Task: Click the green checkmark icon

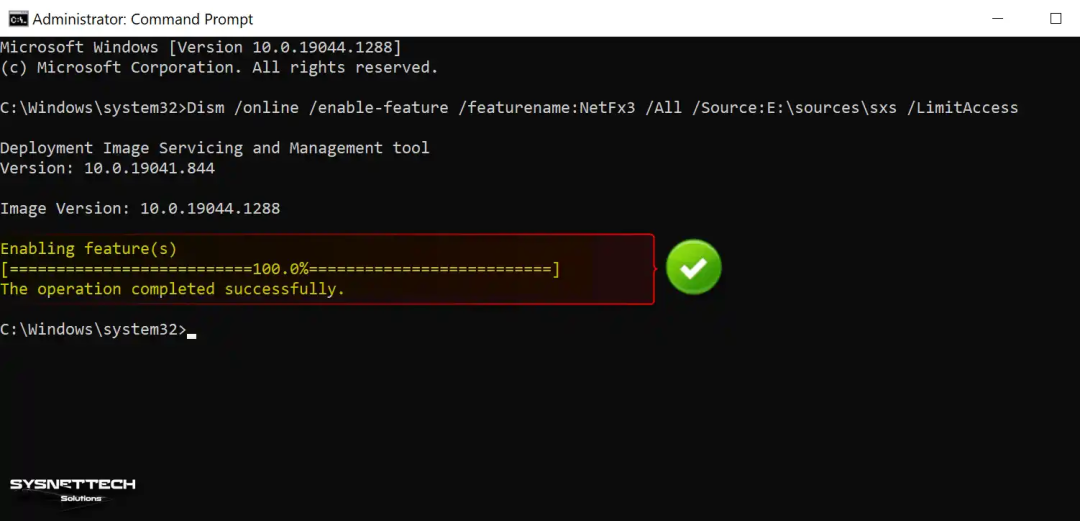Action: click(693, 267)
